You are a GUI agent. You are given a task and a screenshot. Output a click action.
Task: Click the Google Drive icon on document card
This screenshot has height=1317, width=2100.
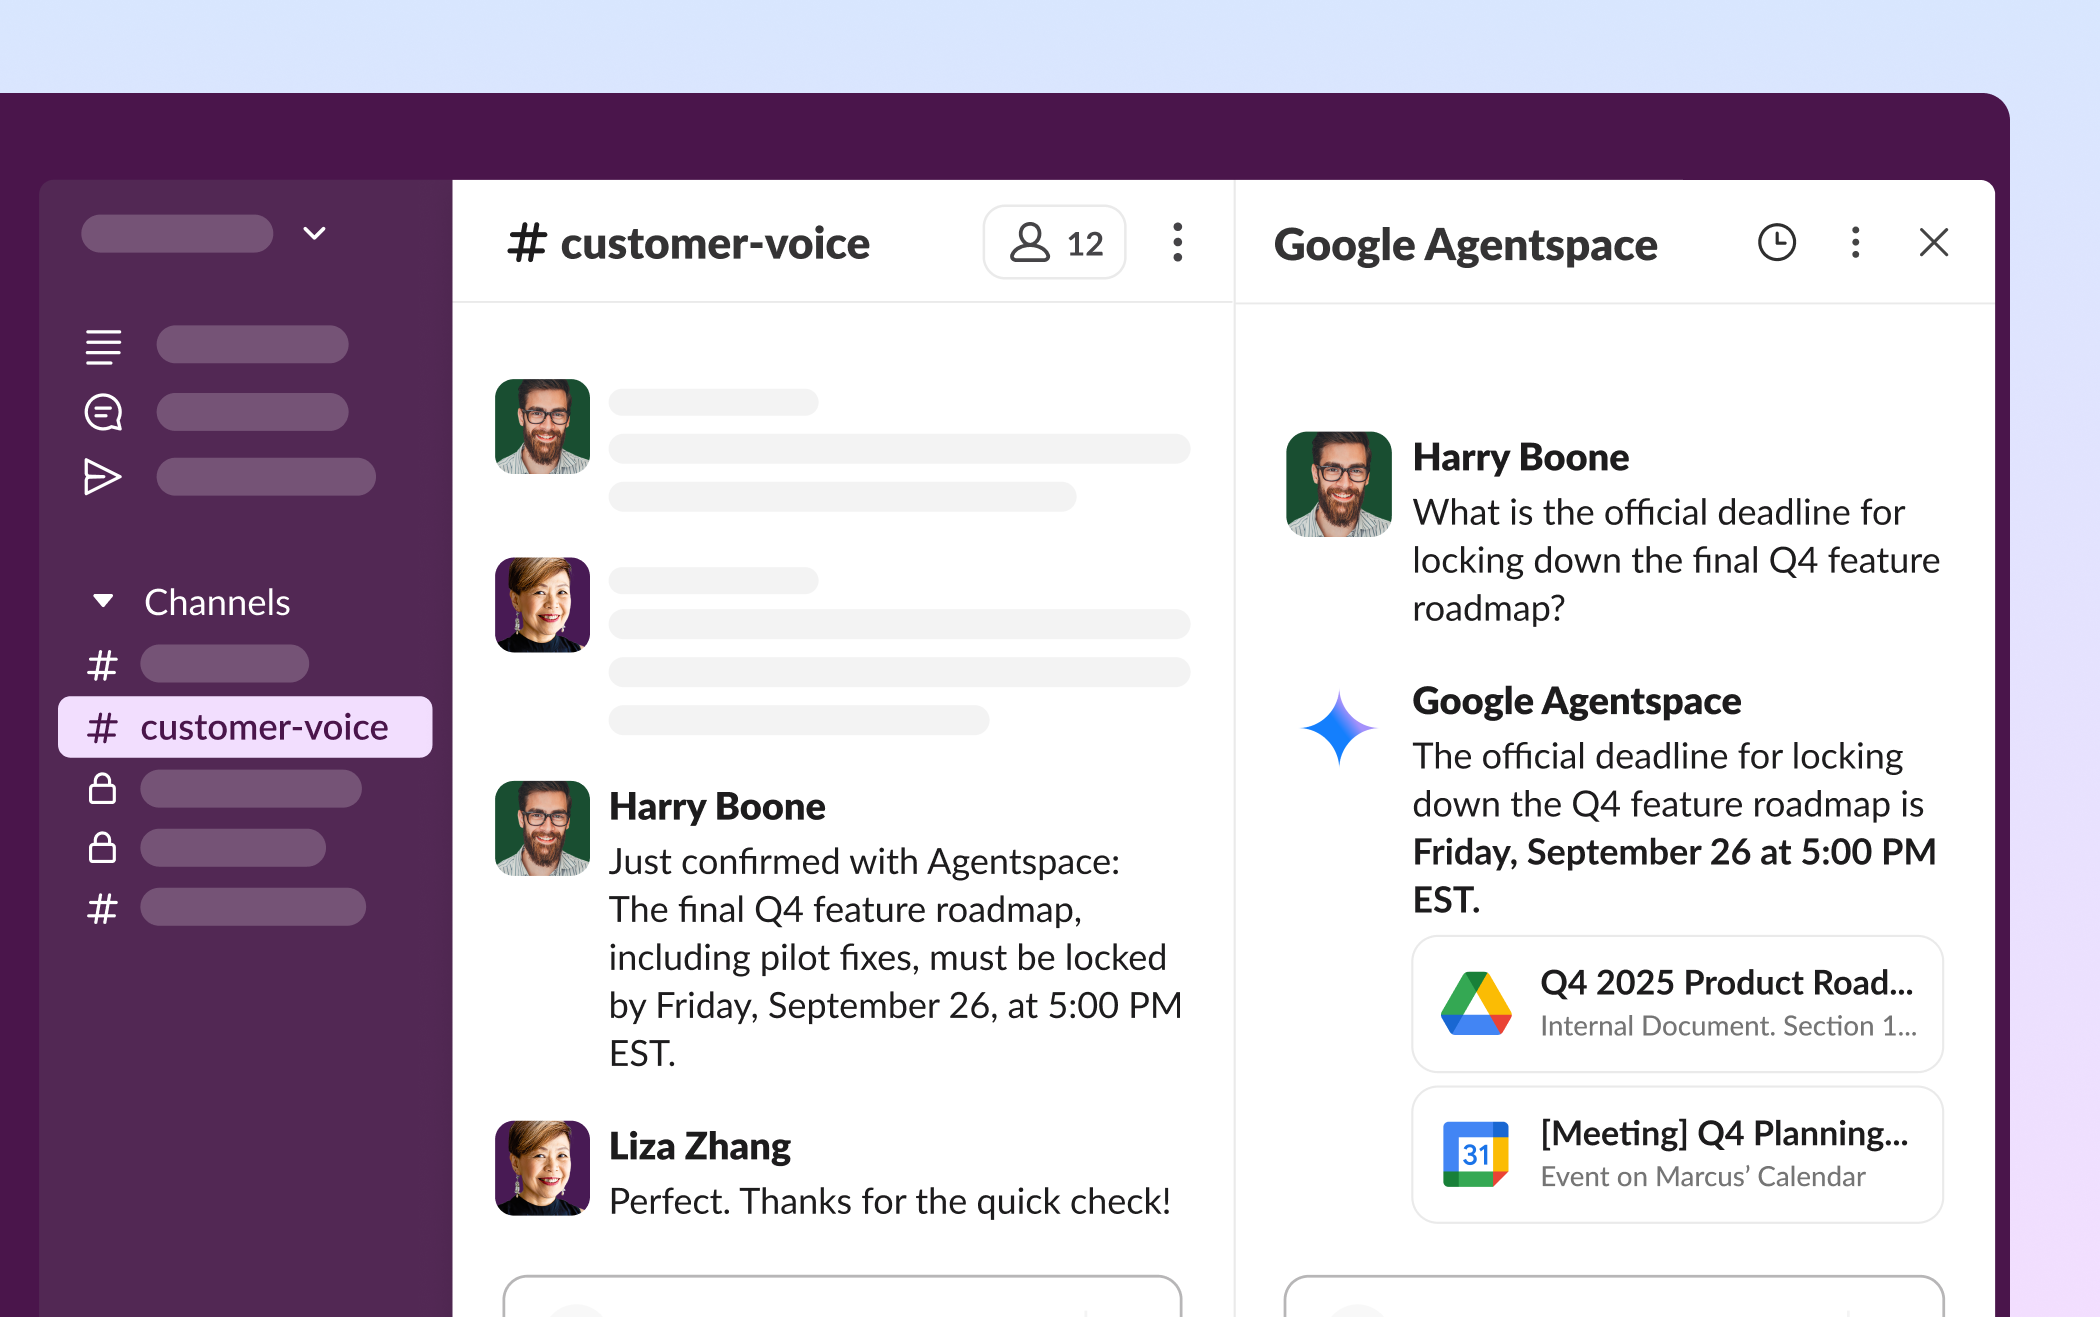[1475, 1003]
